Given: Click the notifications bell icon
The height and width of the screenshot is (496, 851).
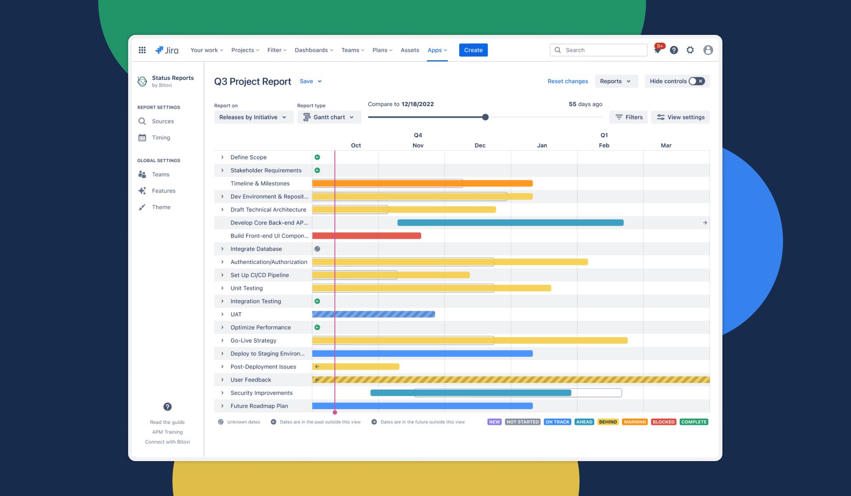Looking at the screenshot, I should pos(657,50).
